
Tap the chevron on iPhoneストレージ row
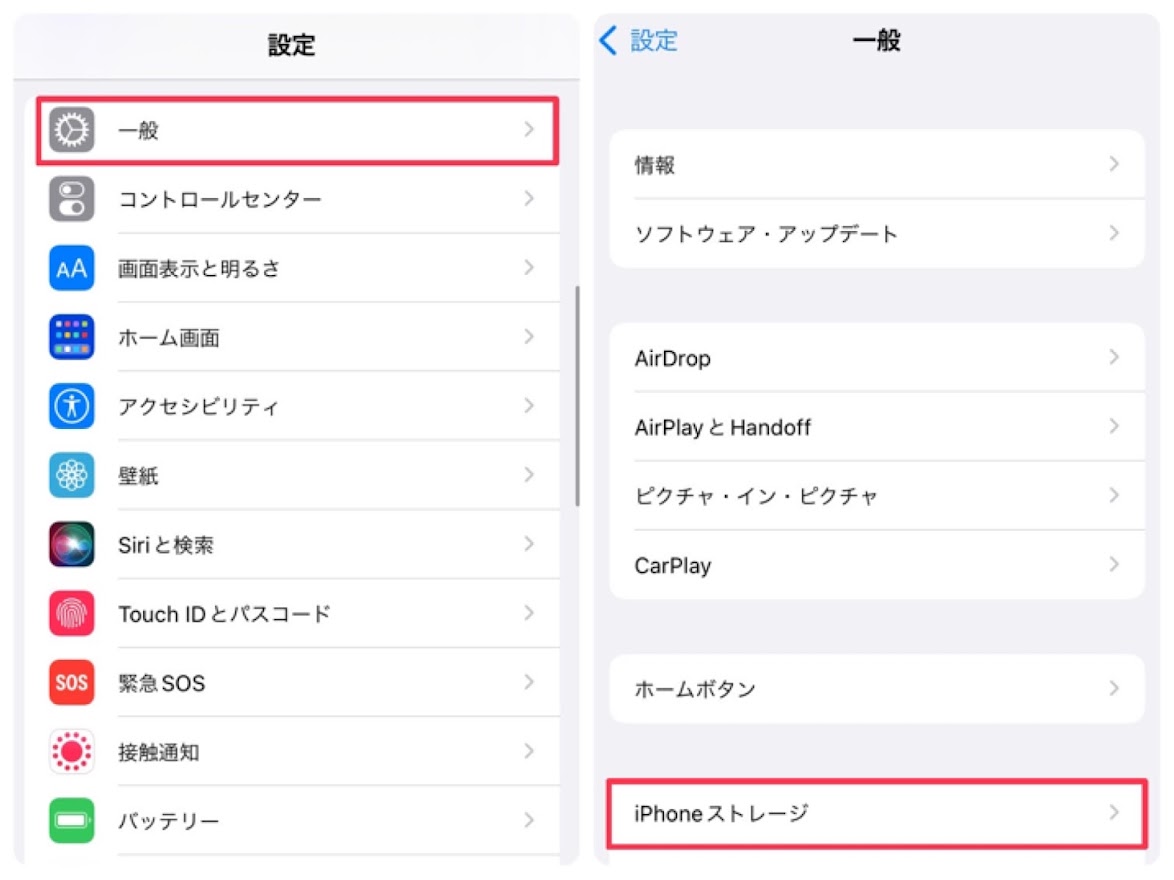1114,813
